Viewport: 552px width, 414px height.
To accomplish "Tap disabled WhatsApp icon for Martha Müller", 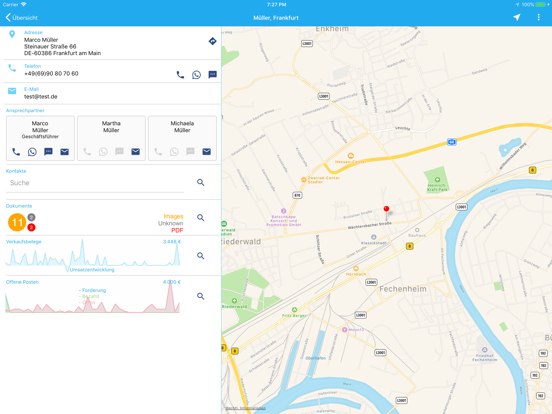I will (103, 152).
